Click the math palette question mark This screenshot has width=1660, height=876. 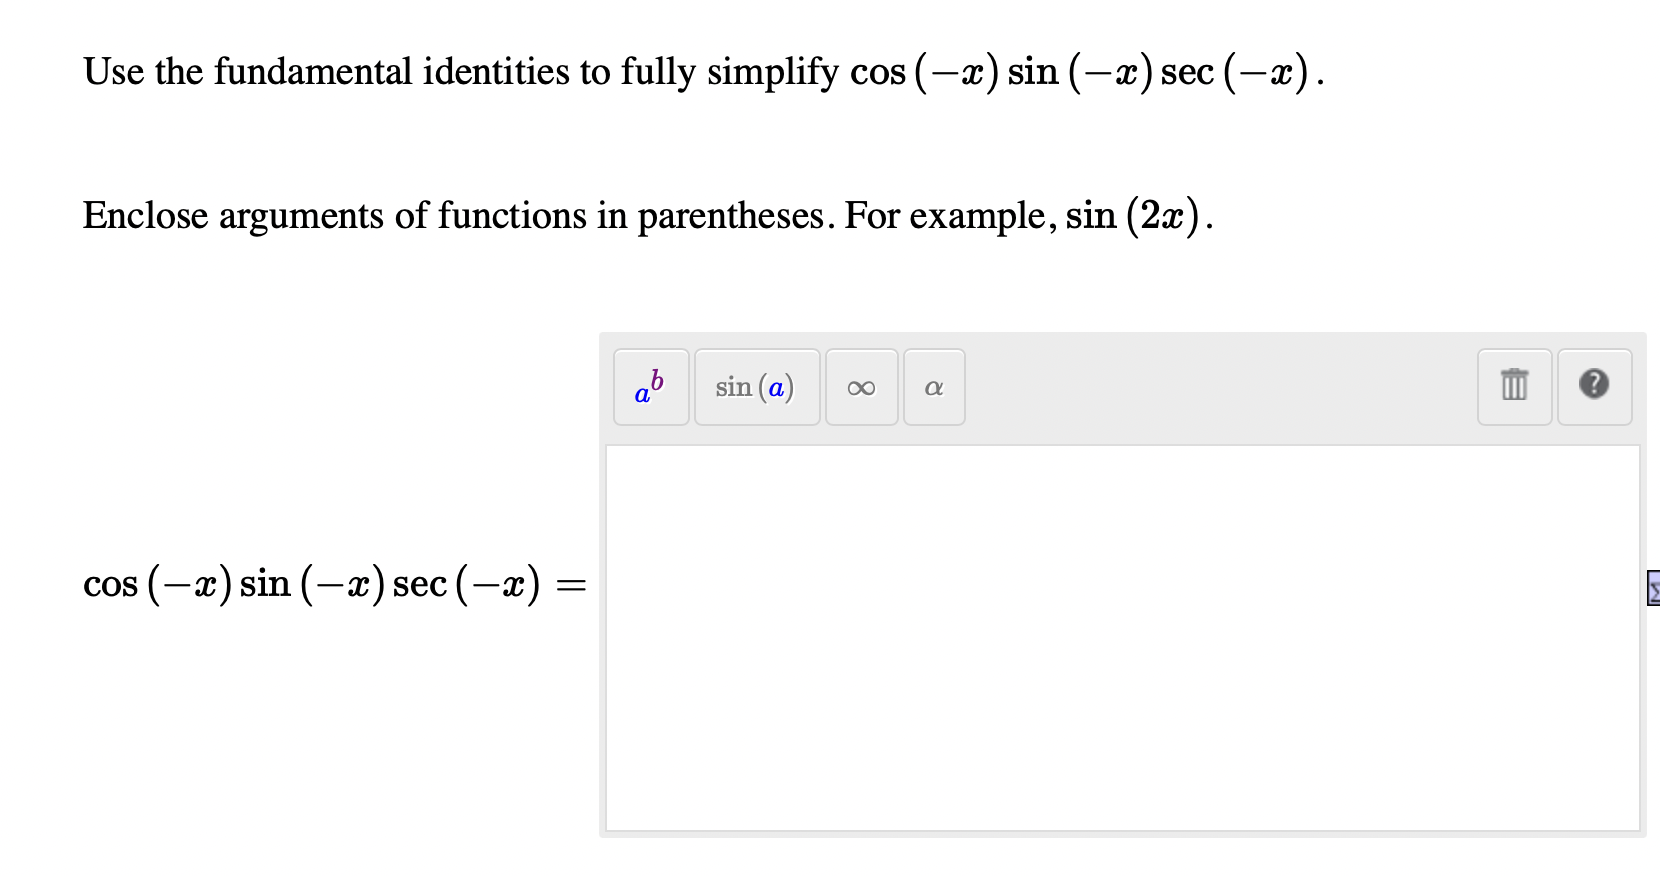(x=1594, y=387)
